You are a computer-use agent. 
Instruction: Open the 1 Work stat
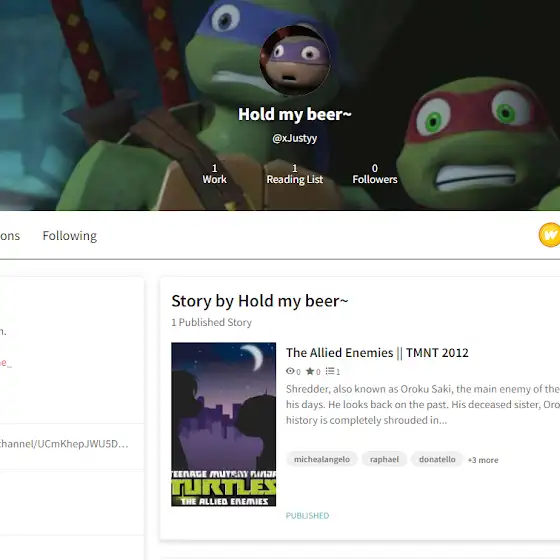[x=214, y=174]
